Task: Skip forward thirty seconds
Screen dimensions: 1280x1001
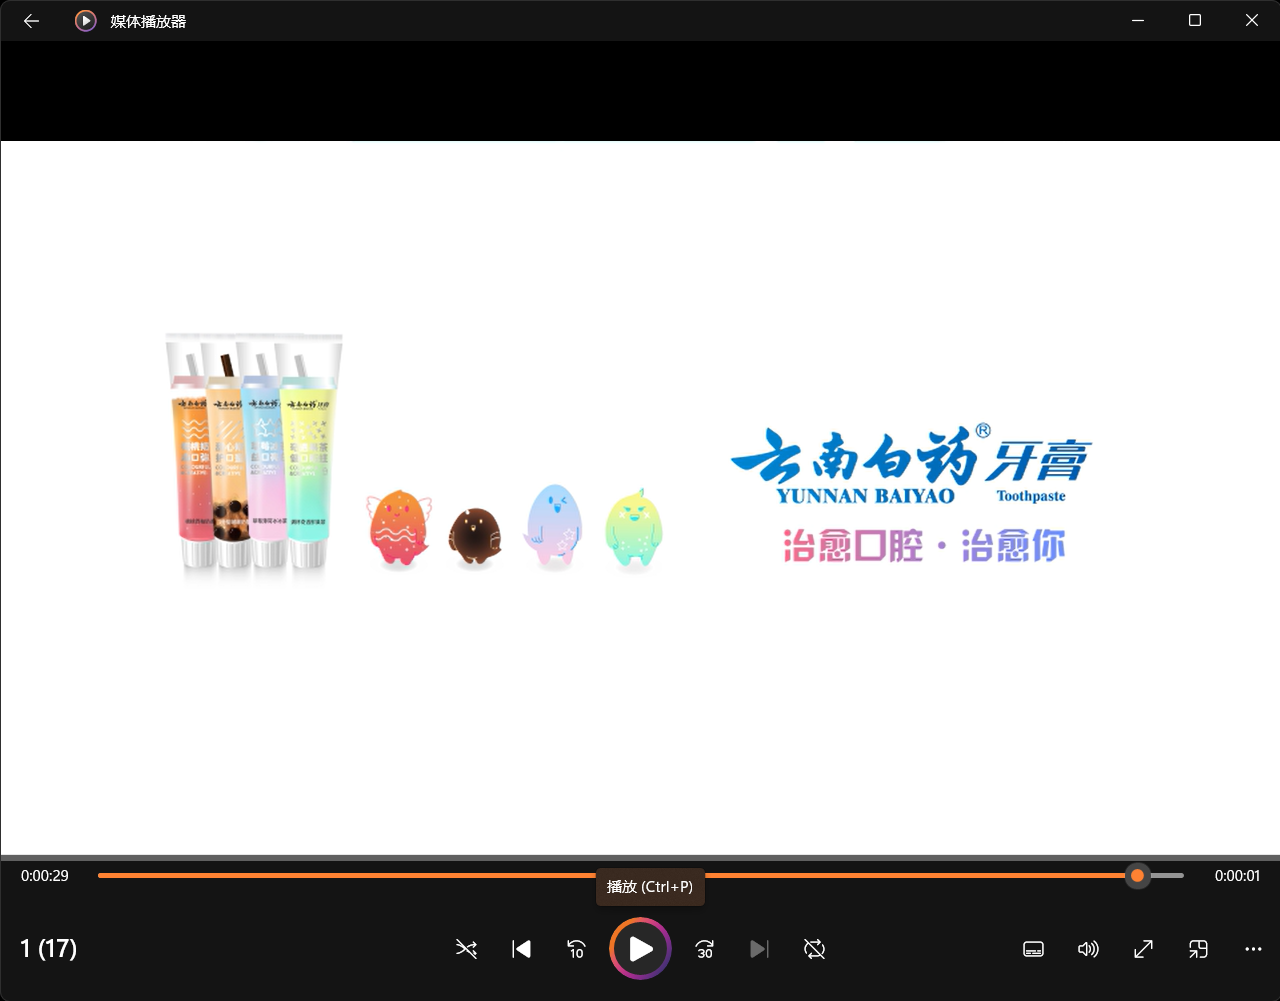Action: (x=705, y=949)
